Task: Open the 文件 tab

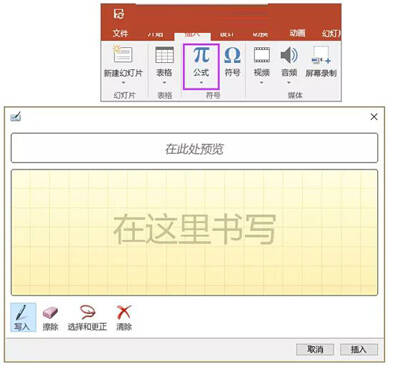Action: coord(120,33)
